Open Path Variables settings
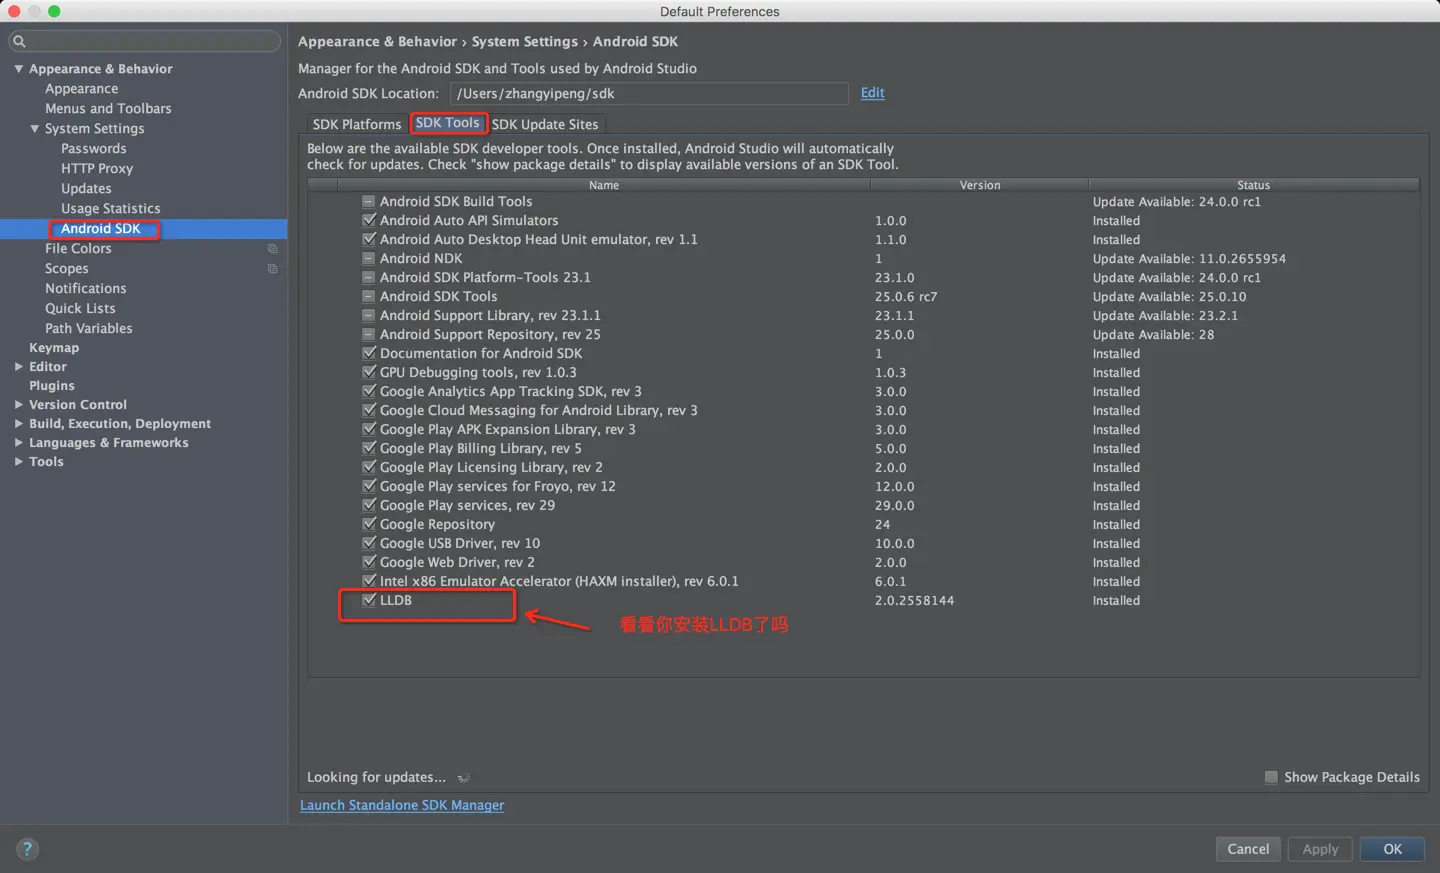This screenshot has height=873, width=1440. 88,329
